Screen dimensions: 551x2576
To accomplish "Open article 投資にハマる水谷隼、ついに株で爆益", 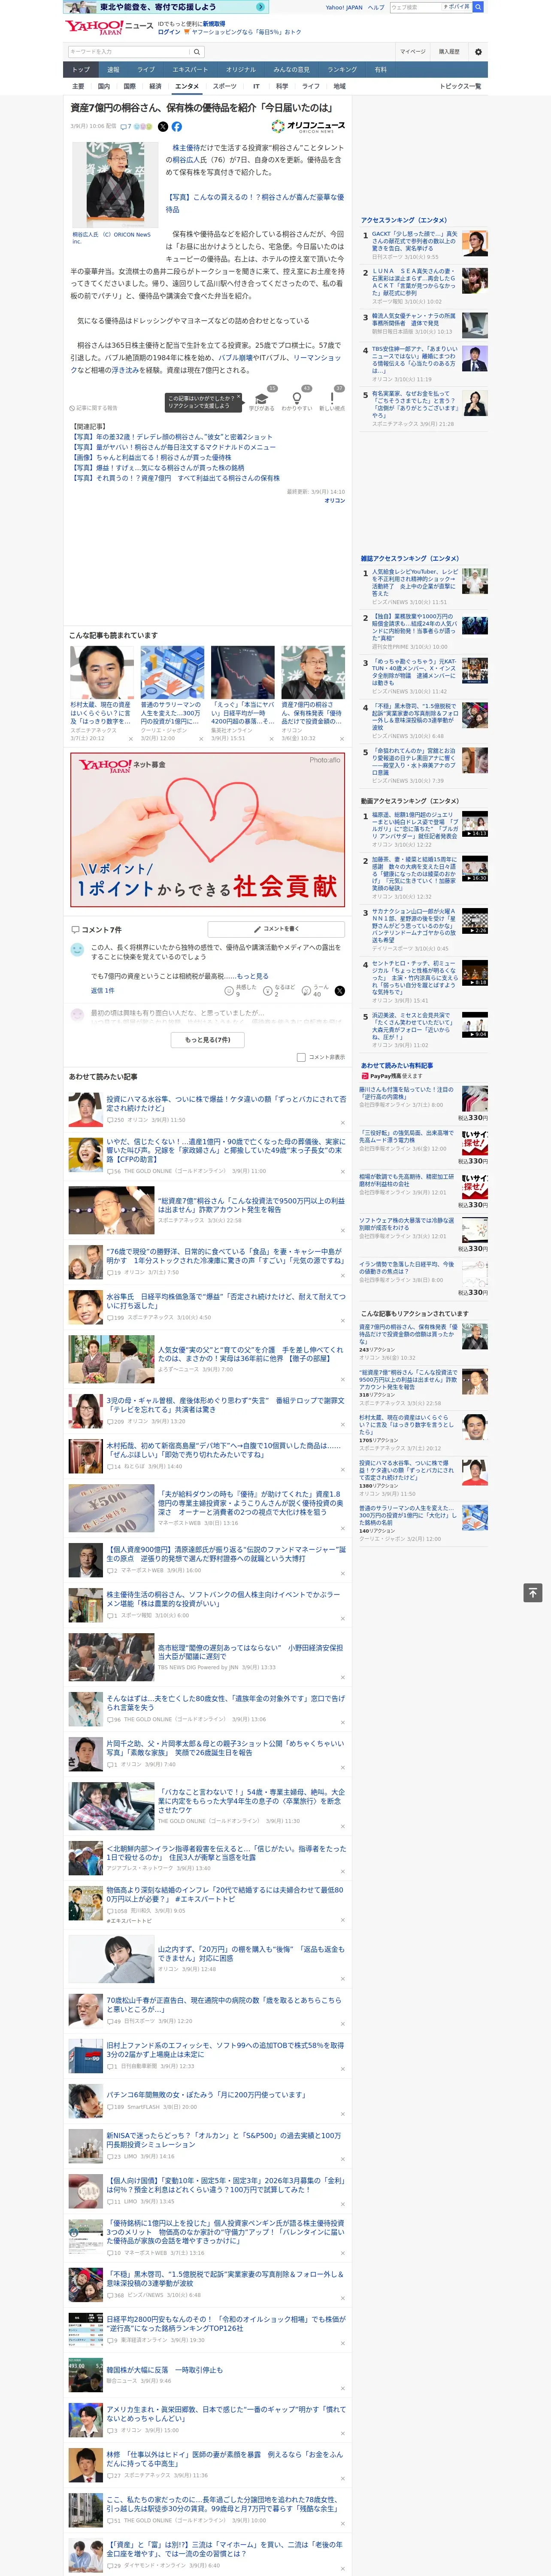I will click(226, 1103).
